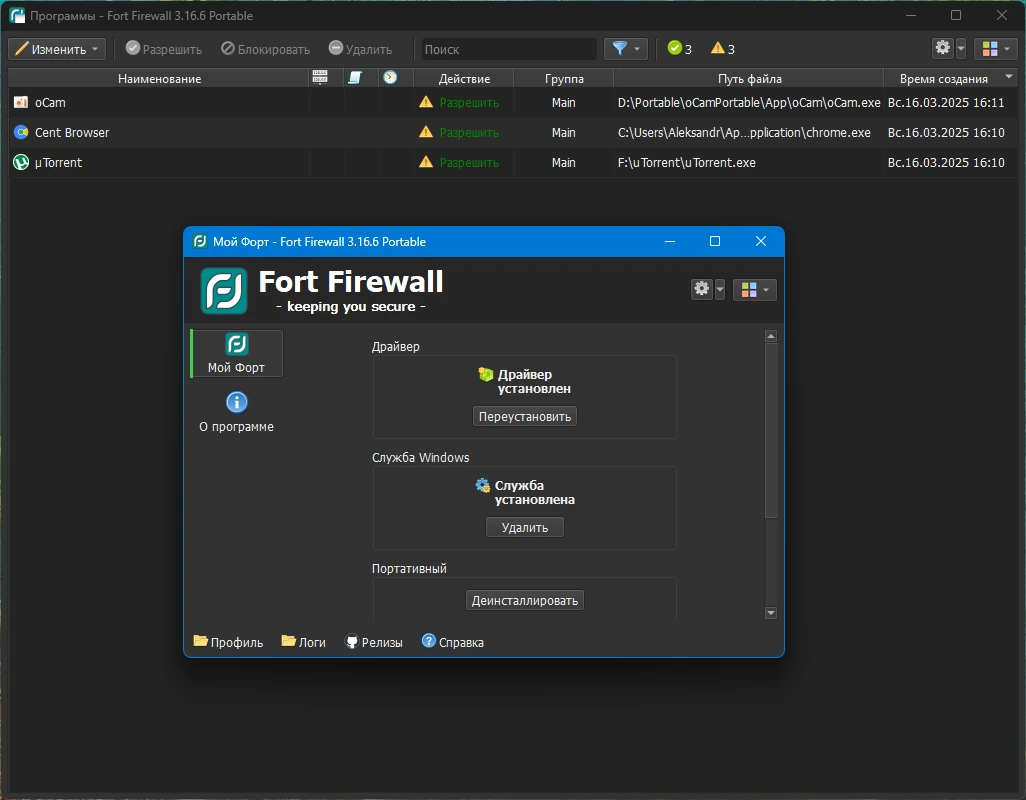The image size is (1026, 800).
Task: Click Разрешить action in oCam row
Action: [469, 103]
